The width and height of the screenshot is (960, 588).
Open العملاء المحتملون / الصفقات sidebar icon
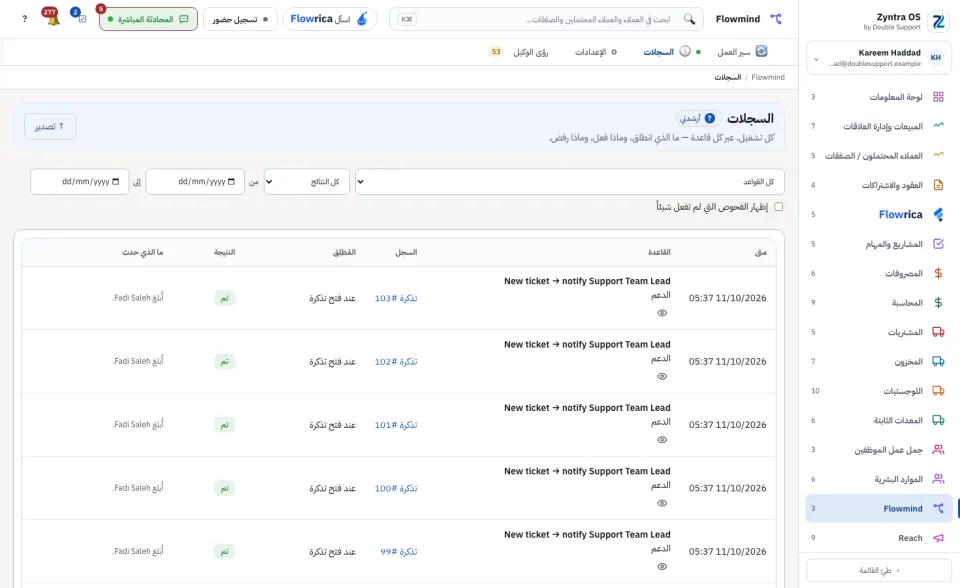(938, 155)
